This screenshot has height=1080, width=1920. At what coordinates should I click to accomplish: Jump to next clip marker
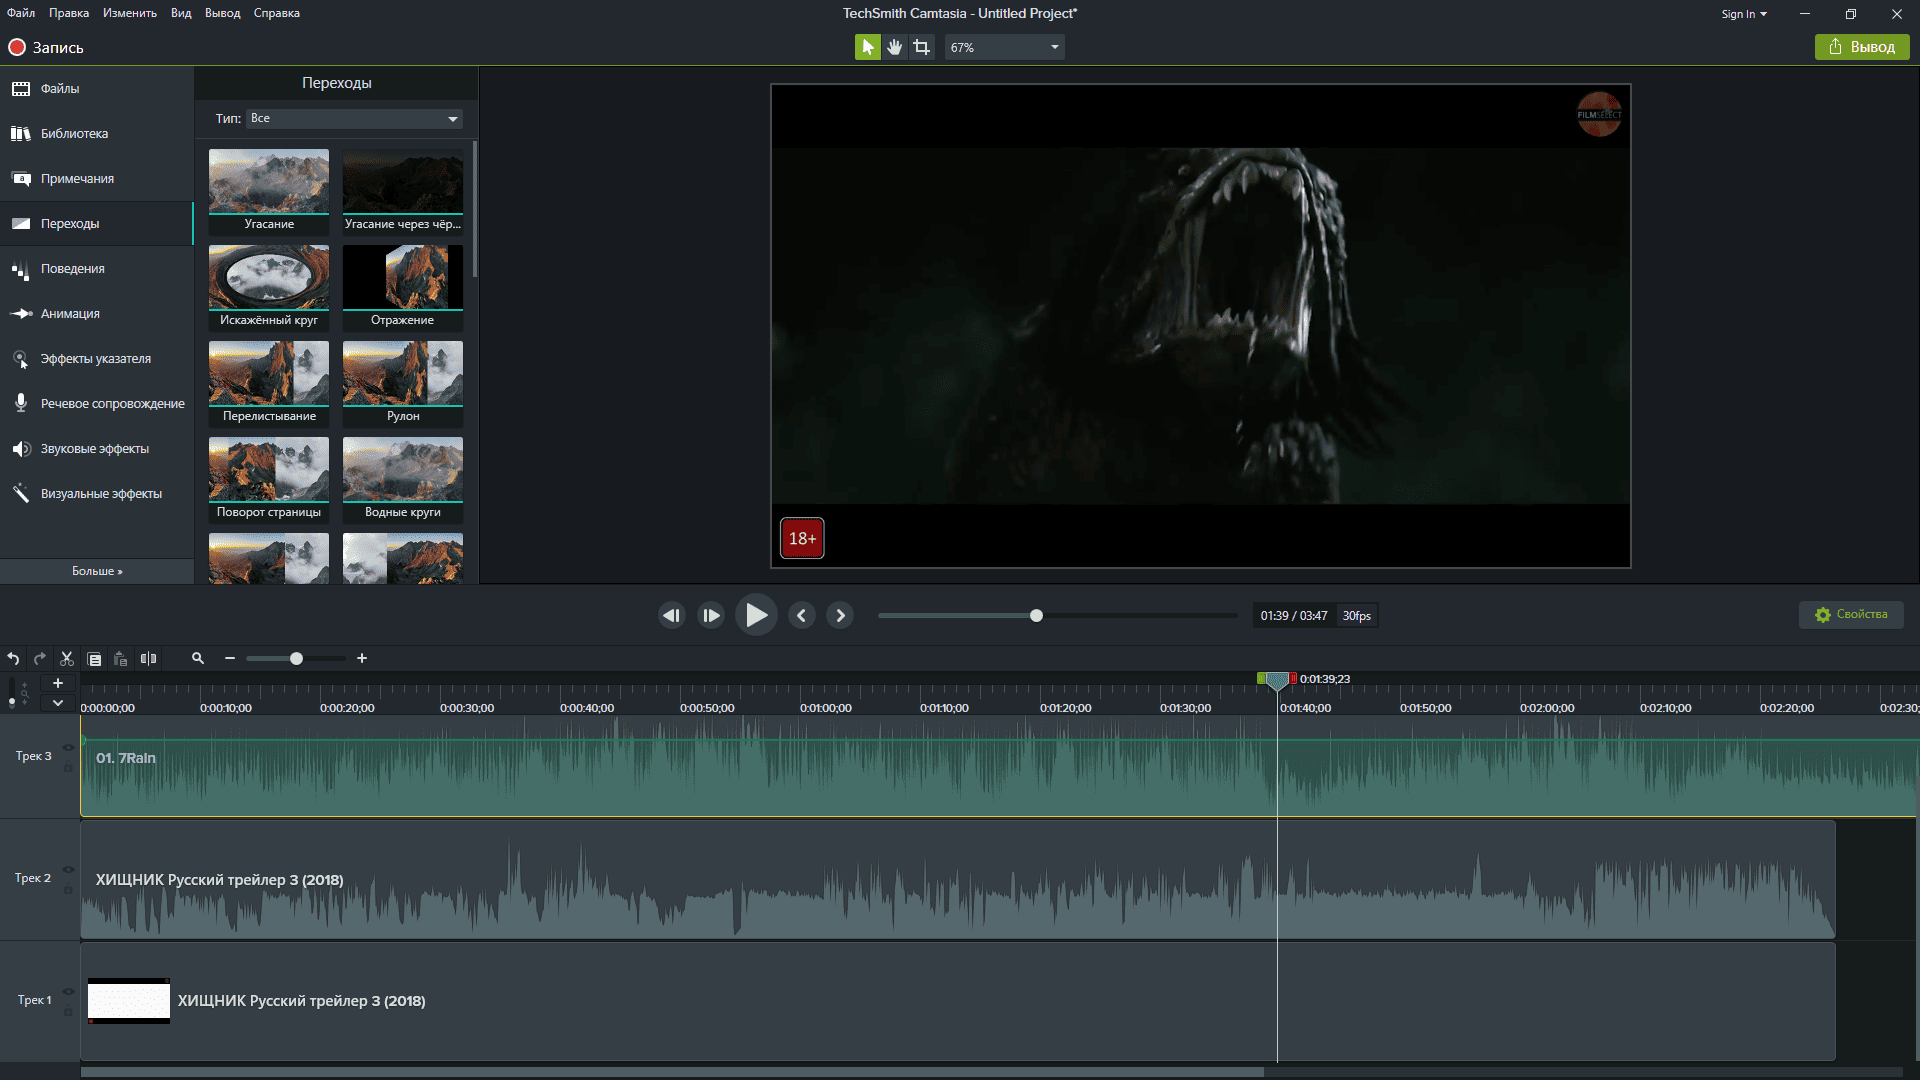(x=840, y=615)
